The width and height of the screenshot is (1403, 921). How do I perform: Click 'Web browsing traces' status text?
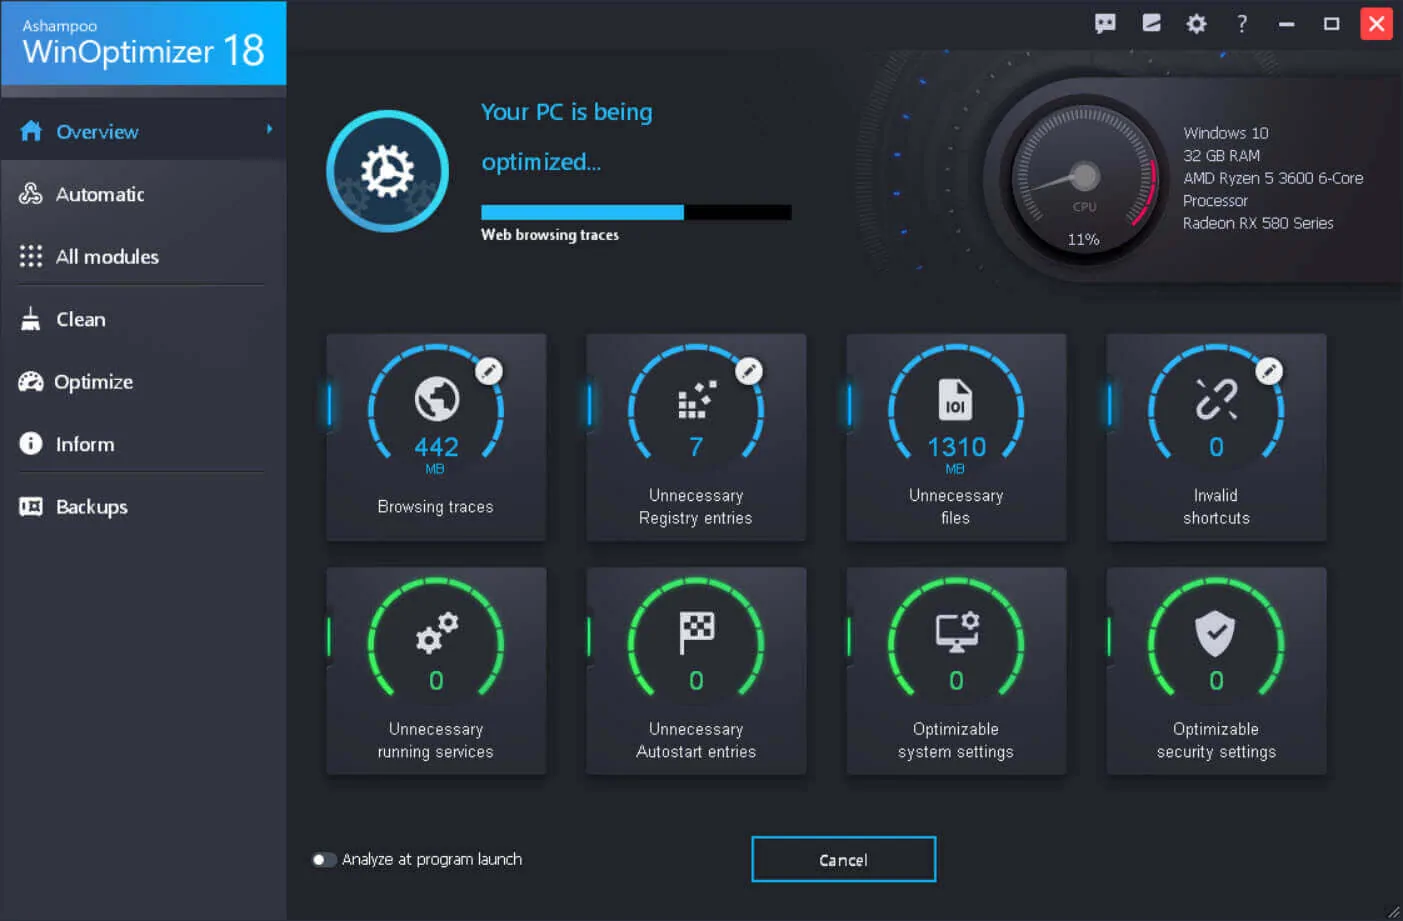coord(550,235)
